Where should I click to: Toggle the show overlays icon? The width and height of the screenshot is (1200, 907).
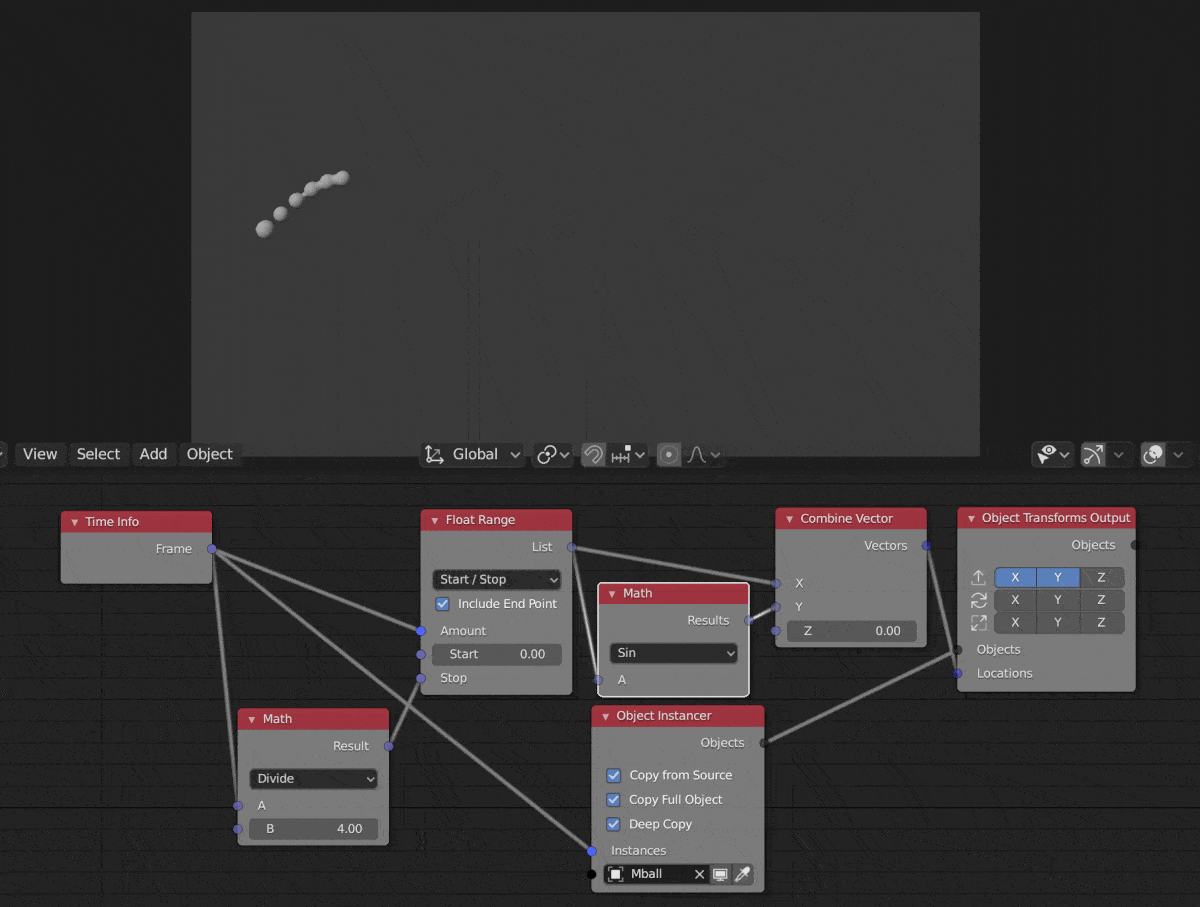[x=1153, y=455]
